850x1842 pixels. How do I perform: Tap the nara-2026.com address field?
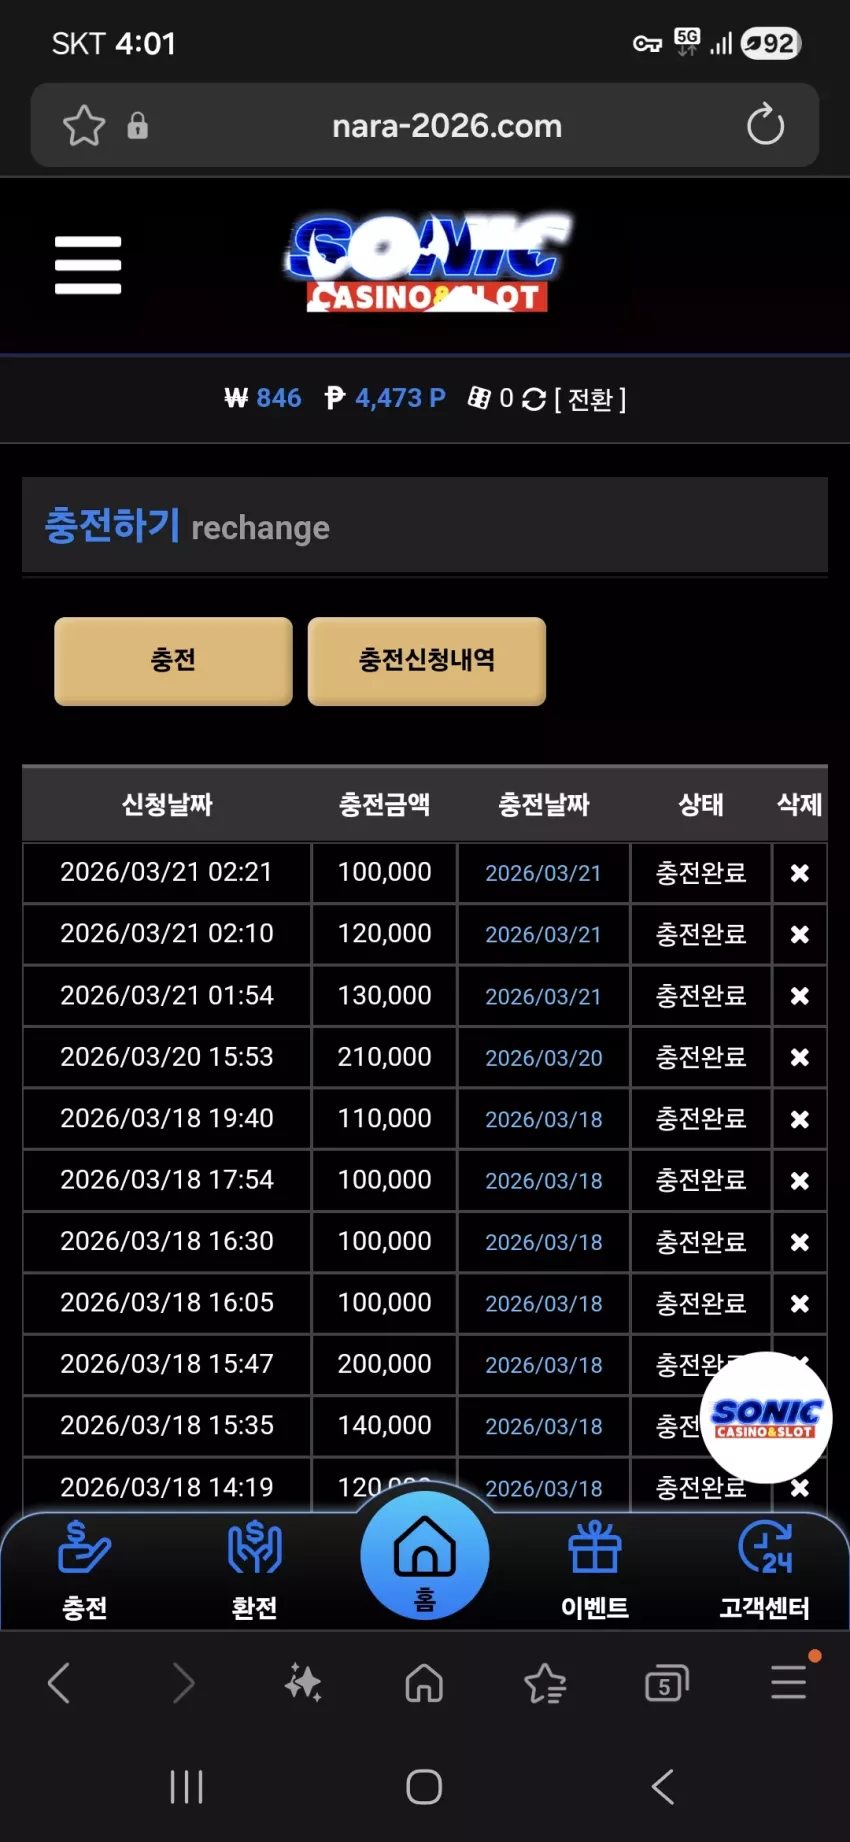[446, 126]
